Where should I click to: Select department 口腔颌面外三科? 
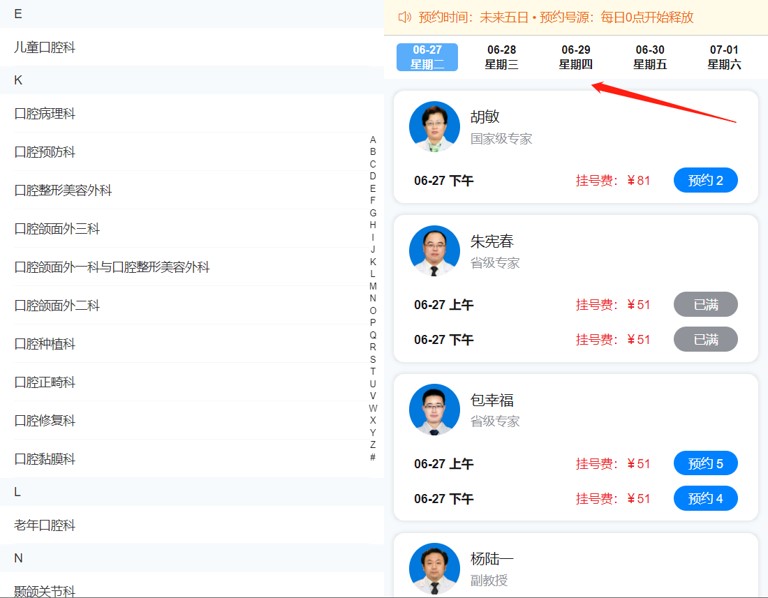tap(192, 229)
